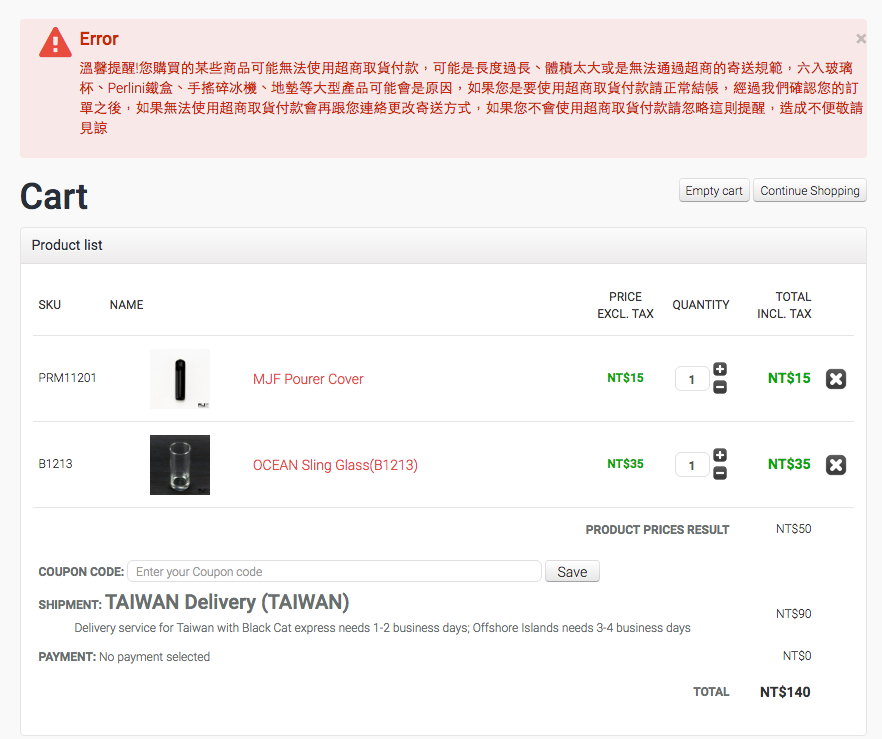Image resolution: width=882 pixels, height=739 pixels.
Task: Decrease MJF Pourer Cover quantity with minus icon
Action: [x=720, y=387]
